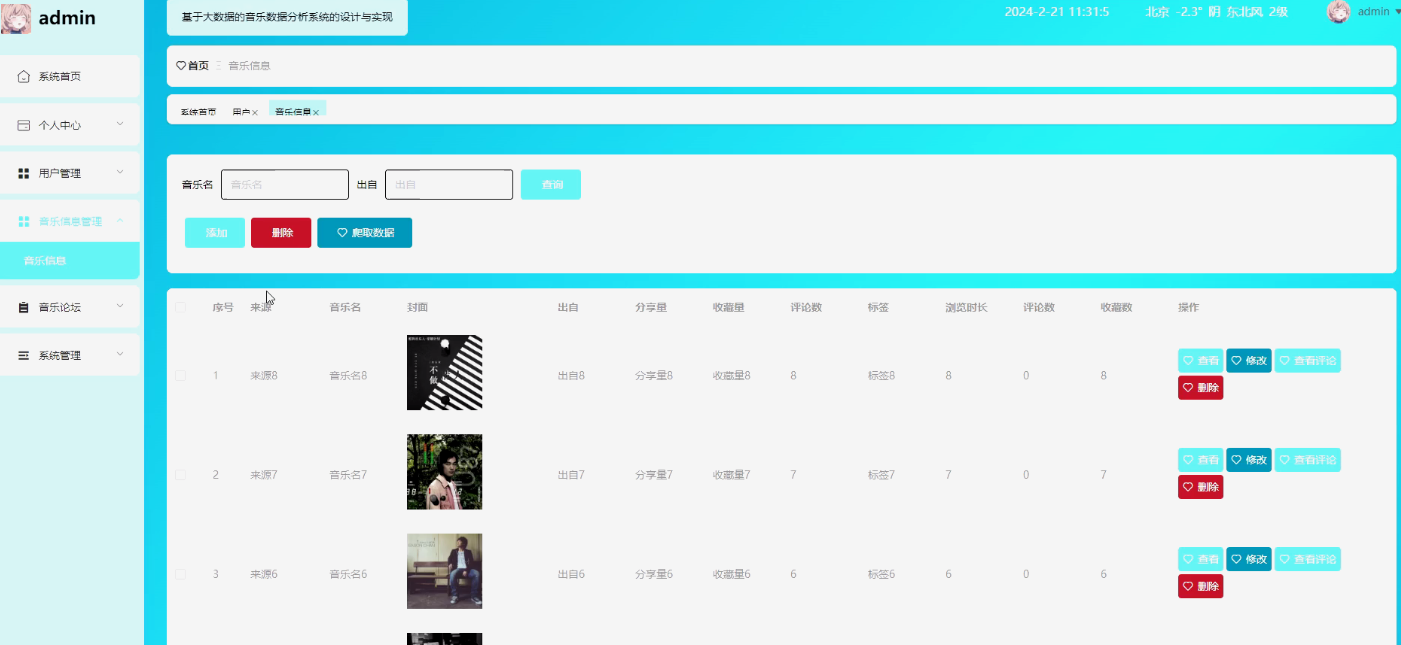Click the 添加 button
This screenshot has height=645, width=1401.
(215, 233)
